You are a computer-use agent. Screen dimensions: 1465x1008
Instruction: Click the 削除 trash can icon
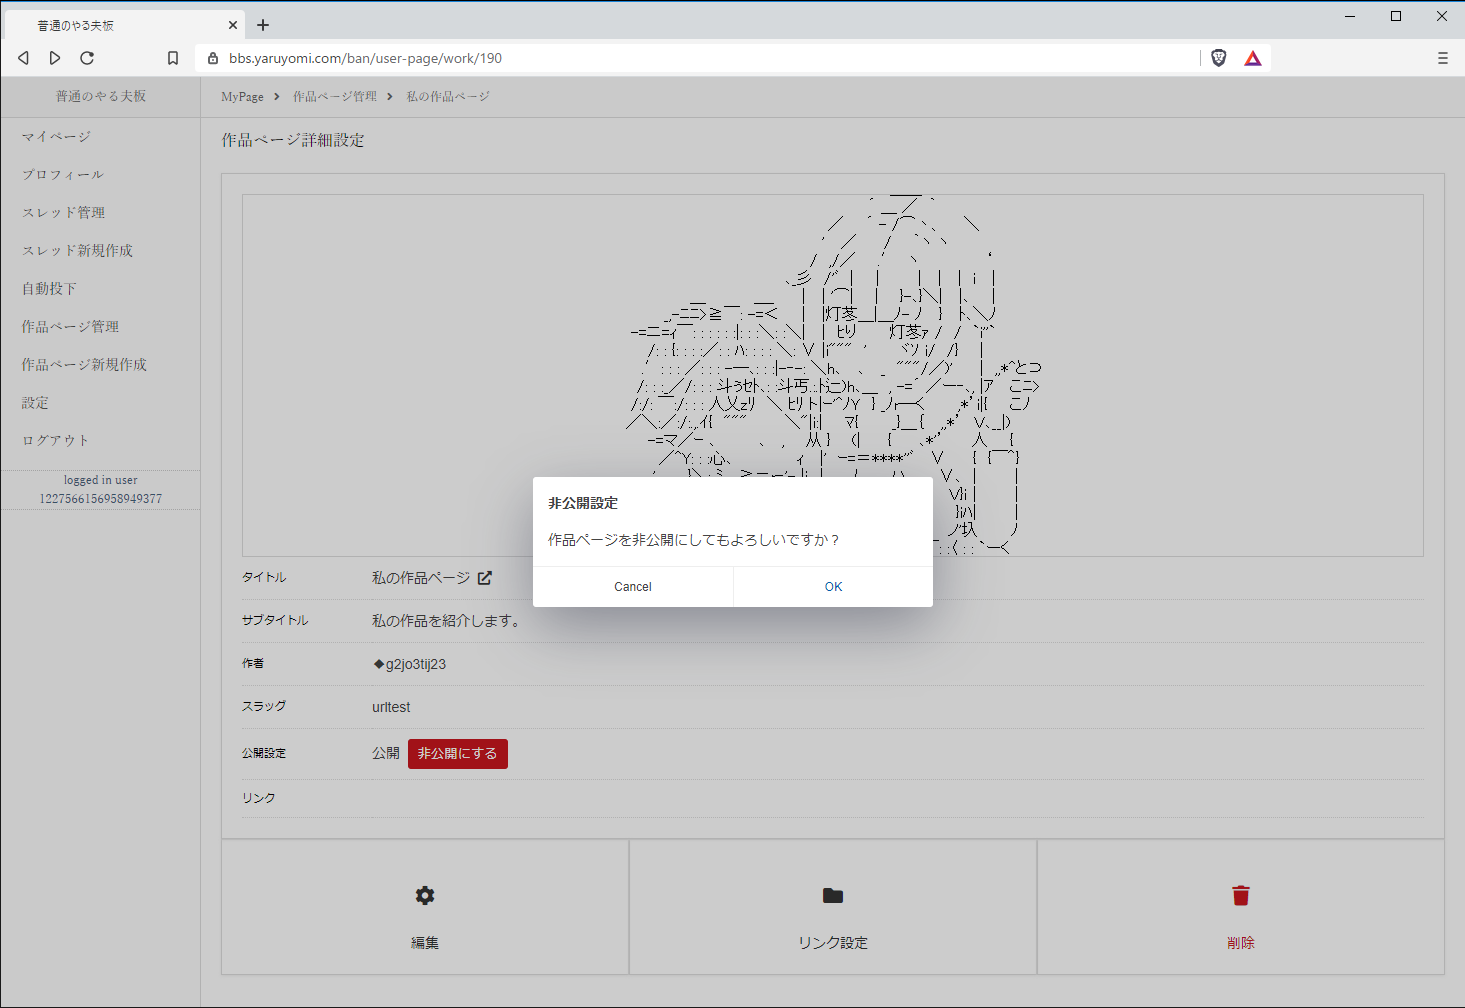click(x=1240, y=895)
